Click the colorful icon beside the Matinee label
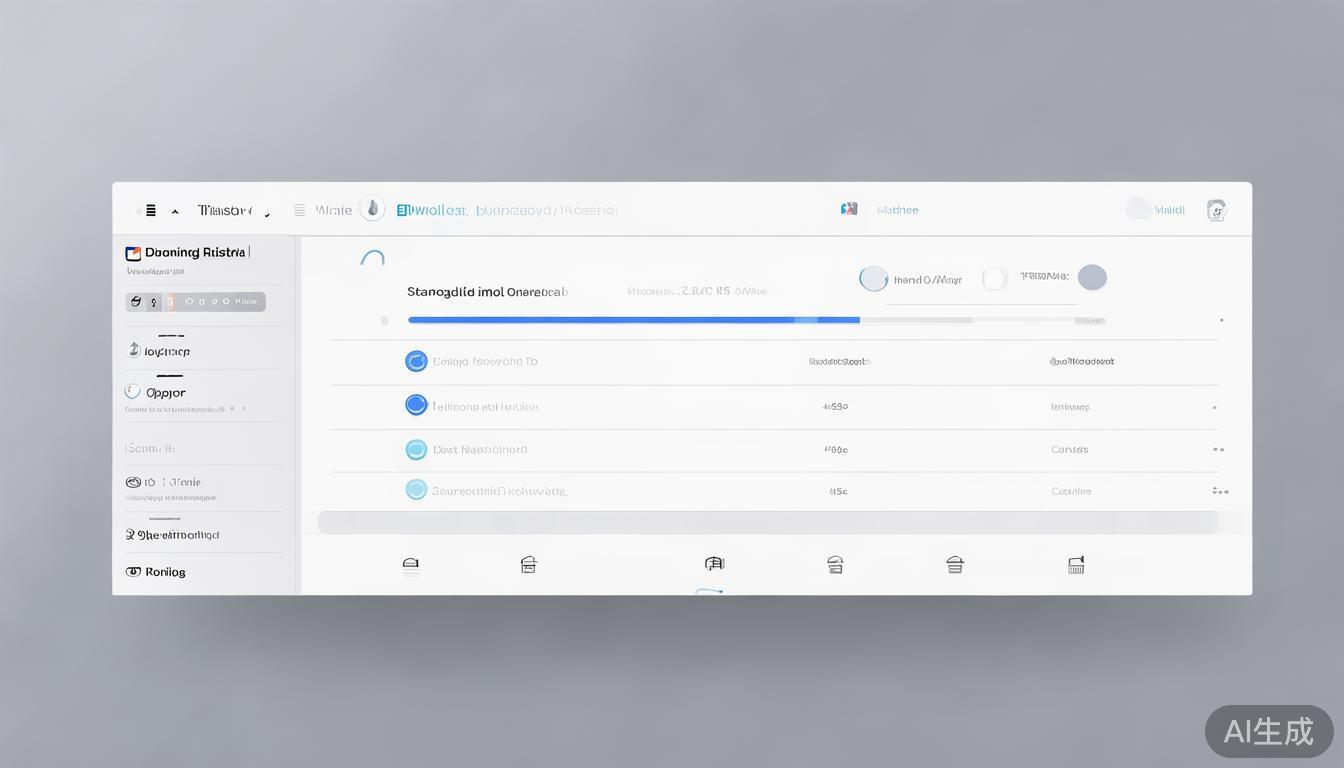This screenshot has height=768, width=1344. click(x=849, y=209)
